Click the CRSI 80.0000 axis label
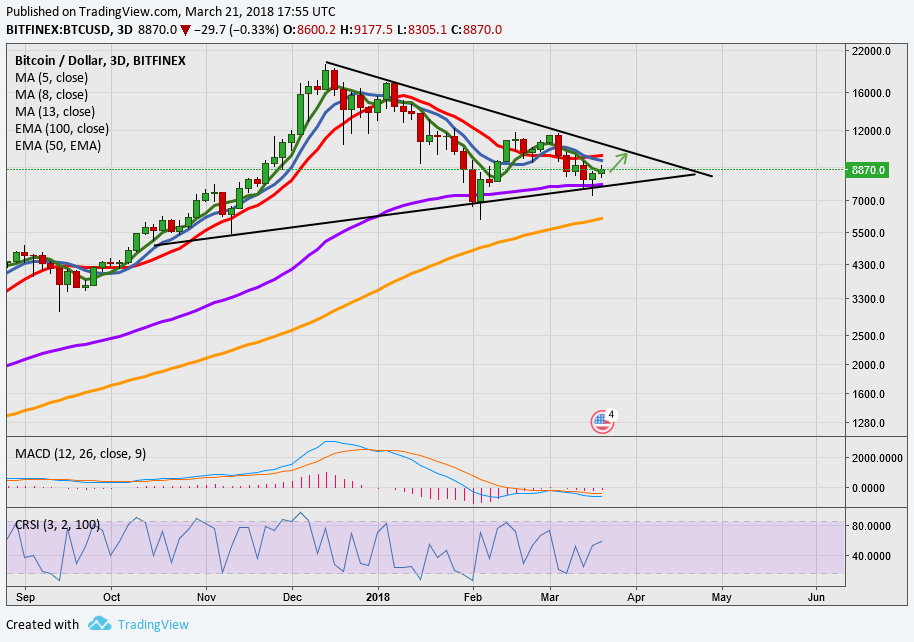Screen dimensions: 914x642 coord(871,526)
